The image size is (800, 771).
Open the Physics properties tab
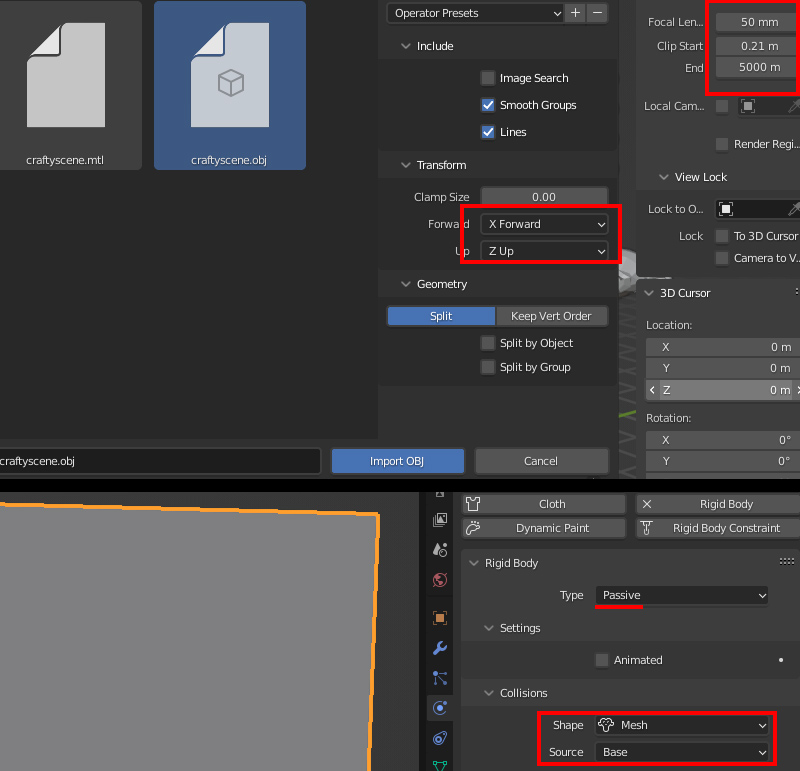pos(440,708)
